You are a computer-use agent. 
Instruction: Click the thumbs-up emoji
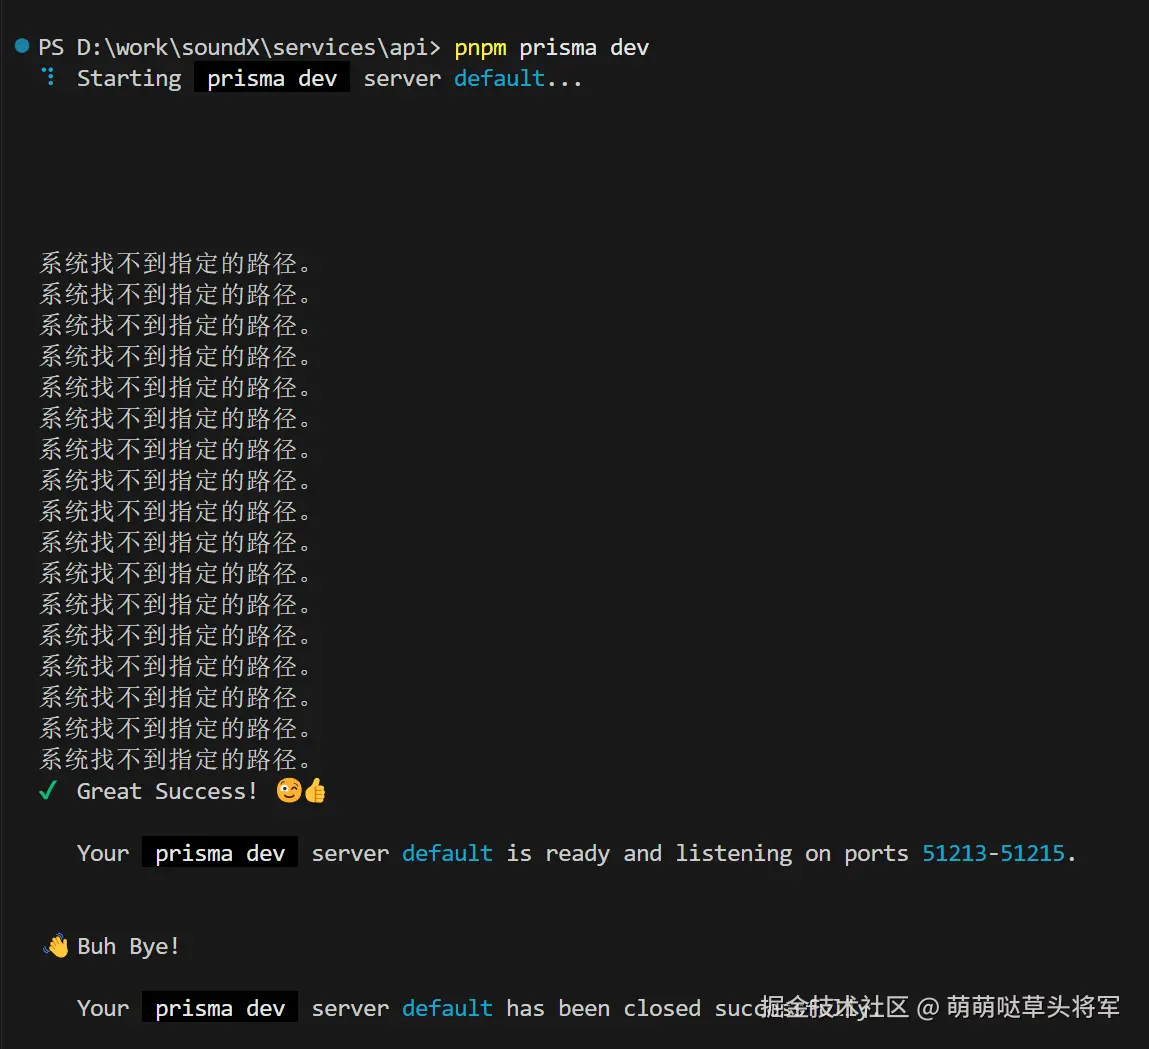[x=315, y=790]
